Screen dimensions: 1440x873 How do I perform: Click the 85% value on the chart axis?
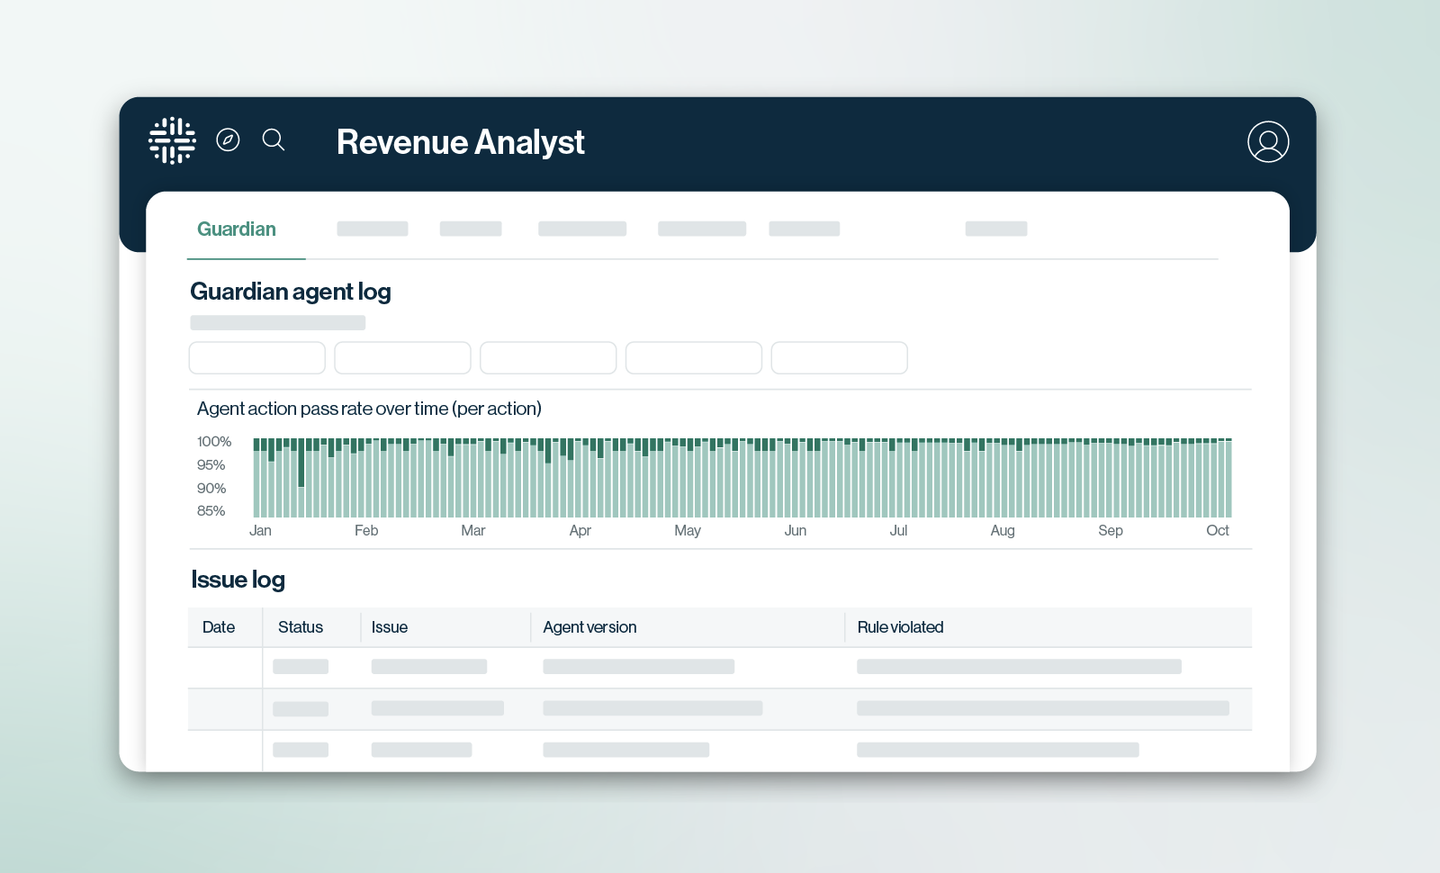click(211, 511)
